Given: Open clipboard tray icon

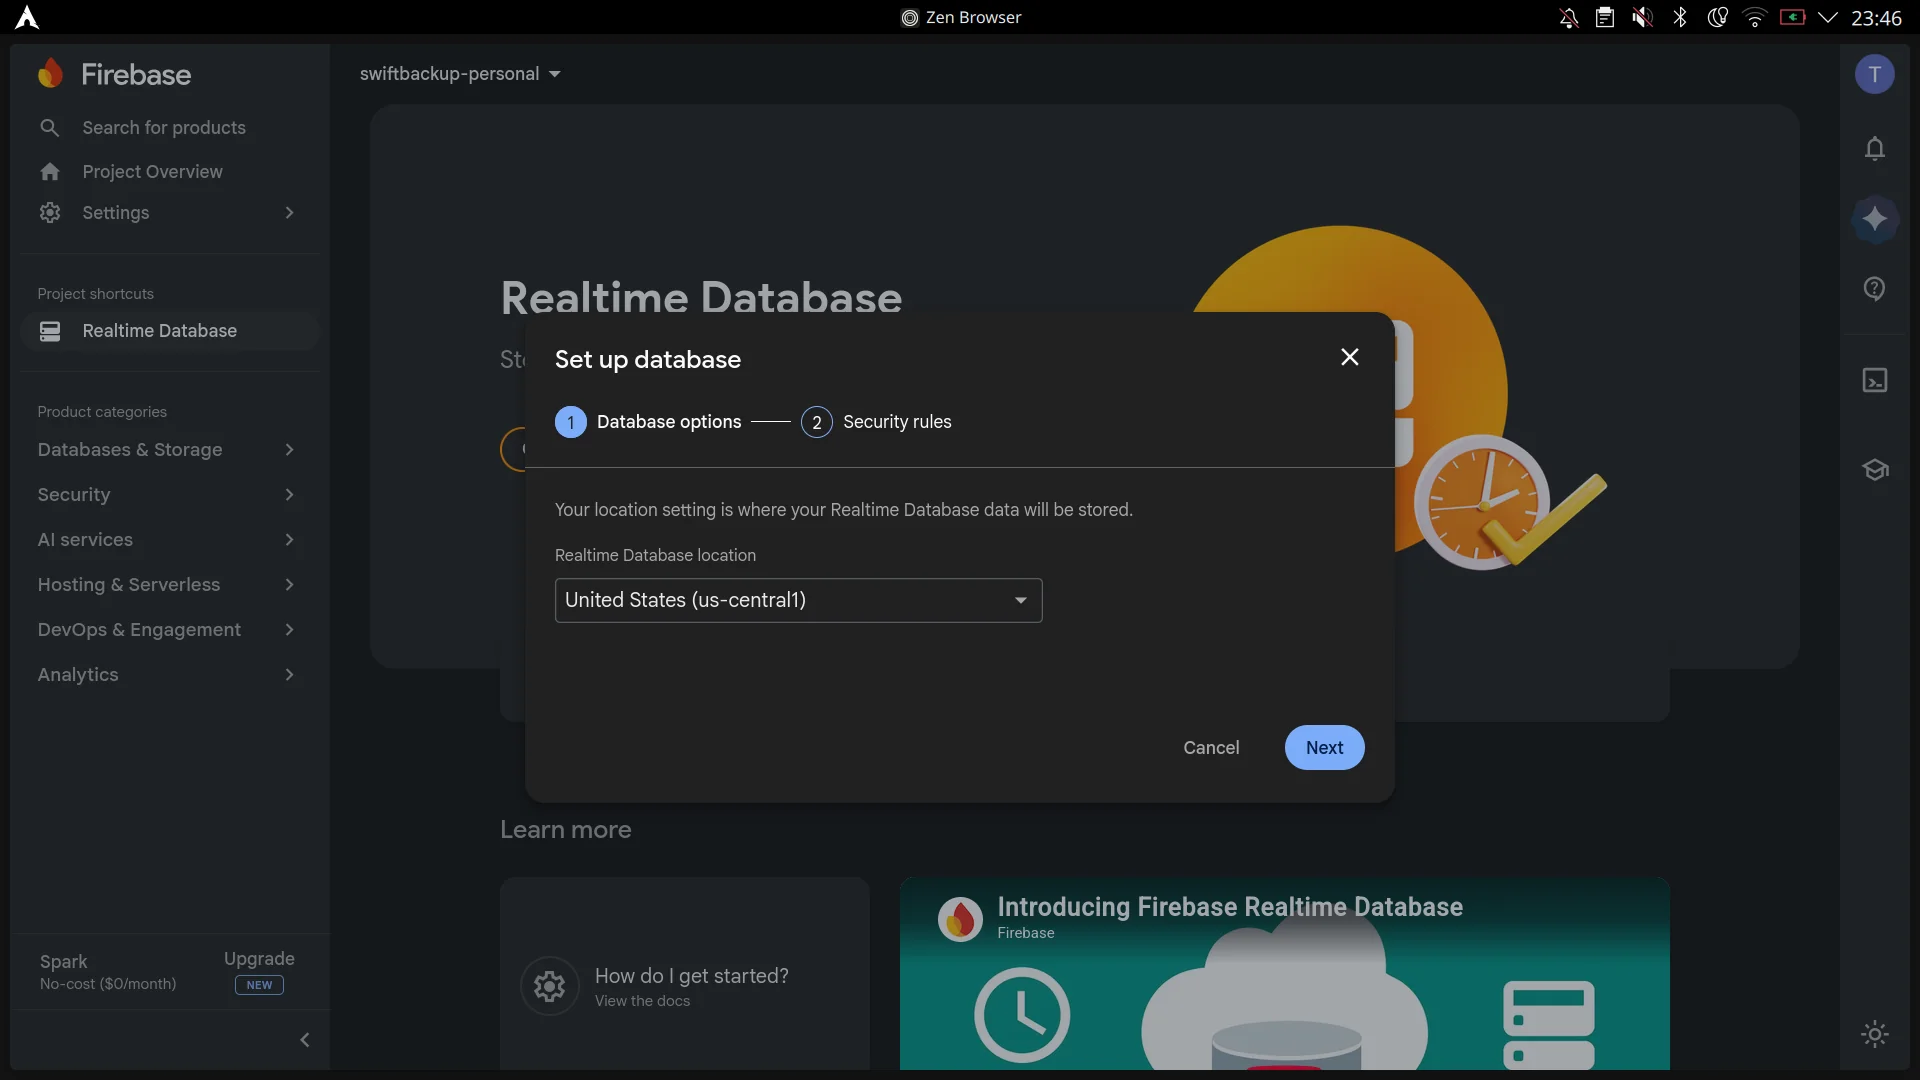Looking at the screenshot, I should pos(1605,17).
